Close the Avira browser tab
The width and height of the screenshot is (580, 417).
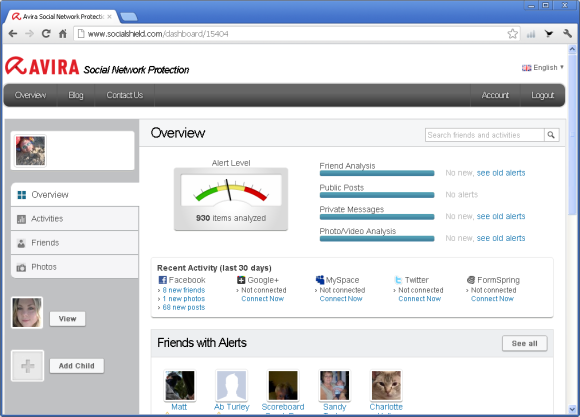[109, 17]
